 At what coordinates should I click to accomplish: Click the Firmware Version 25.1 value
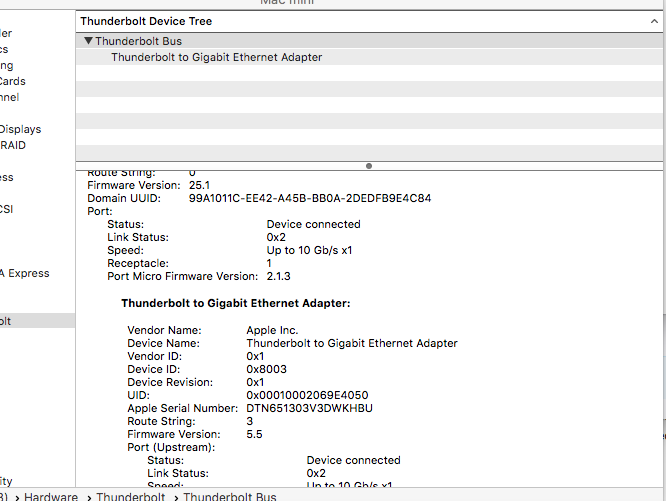coord(199,185)
